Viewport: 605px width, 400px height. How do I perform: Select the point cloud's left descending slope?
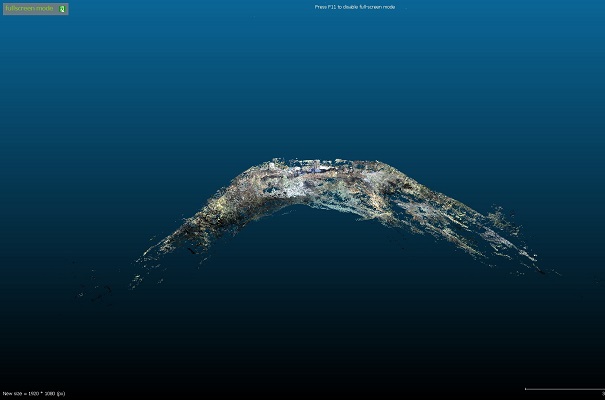point(200,222)
